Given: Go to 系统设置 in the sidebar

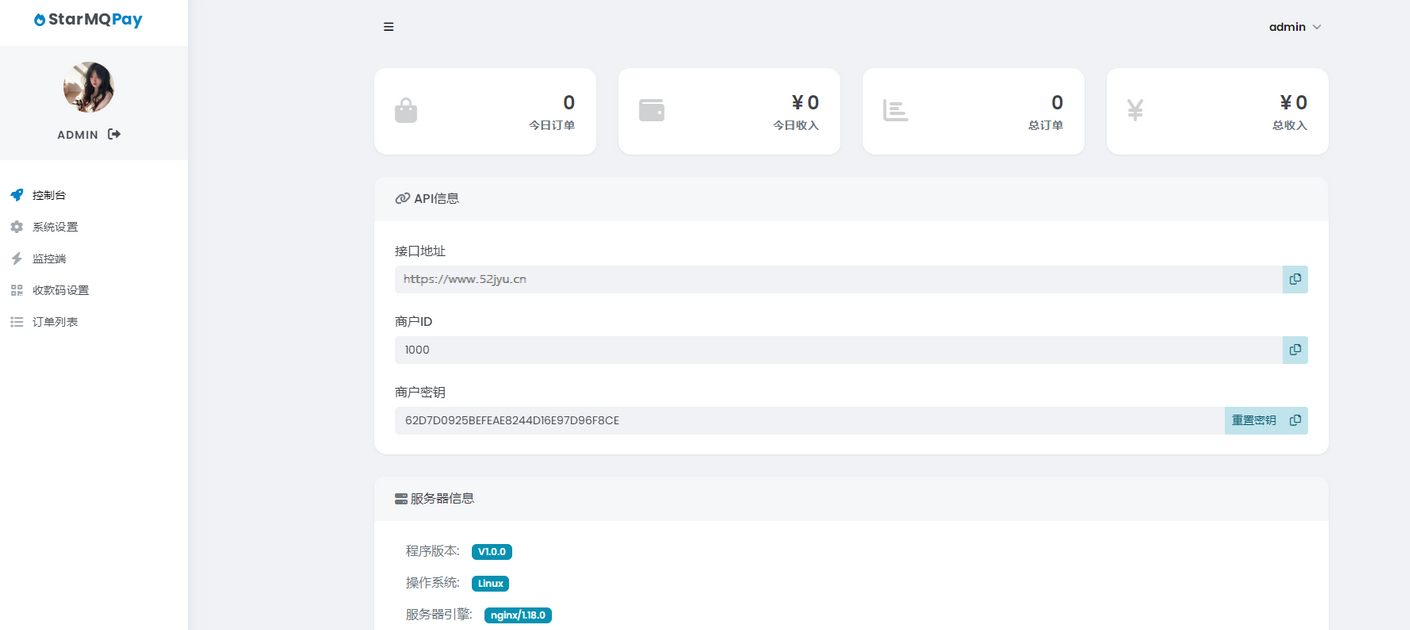Looking at the screenshot, I should [55, 227].
